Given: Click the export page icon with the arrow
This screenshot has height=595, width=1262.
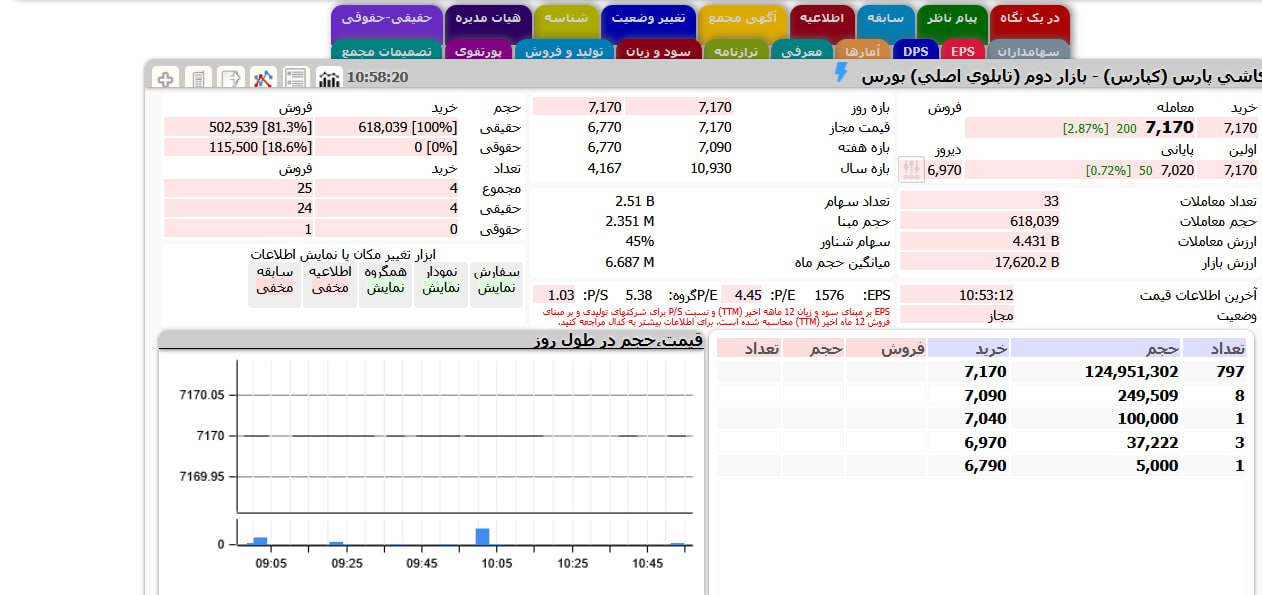Looking at the screenshot, I should click(229, 77).
